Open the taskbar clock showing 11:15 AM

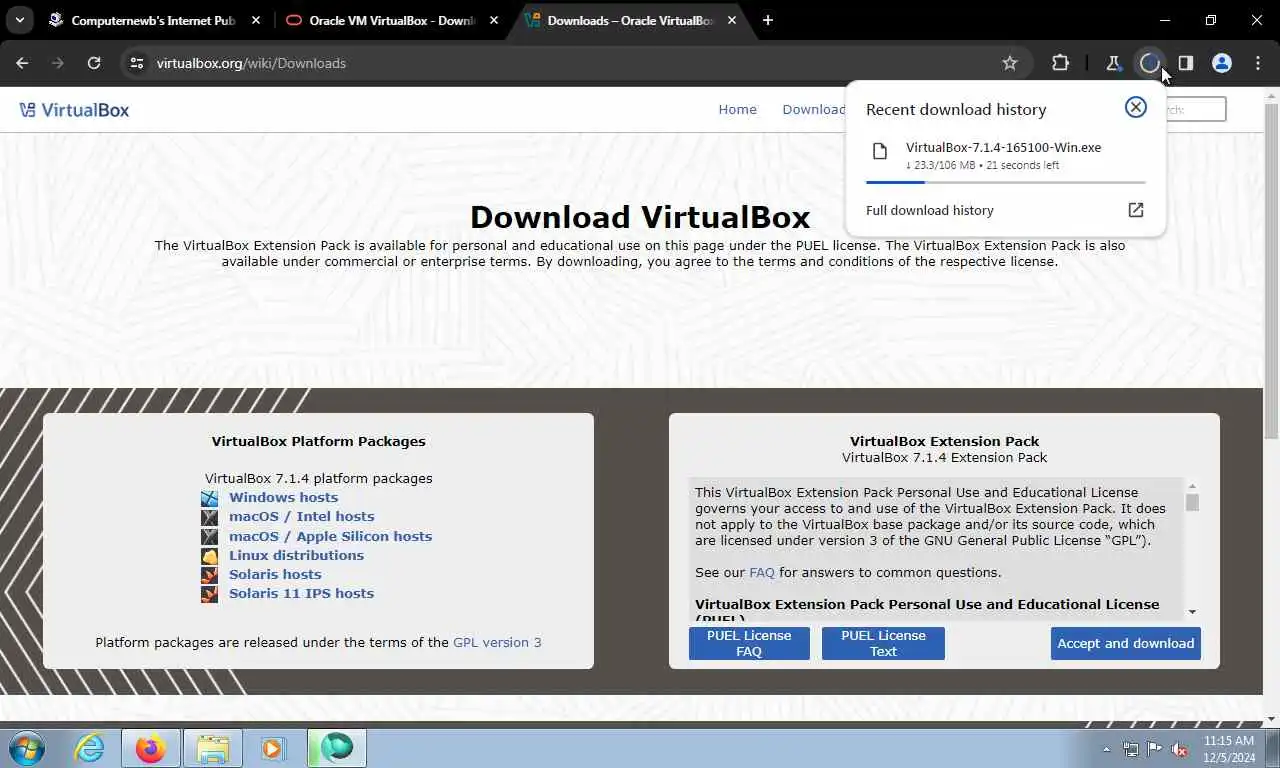click(1229, 749)
